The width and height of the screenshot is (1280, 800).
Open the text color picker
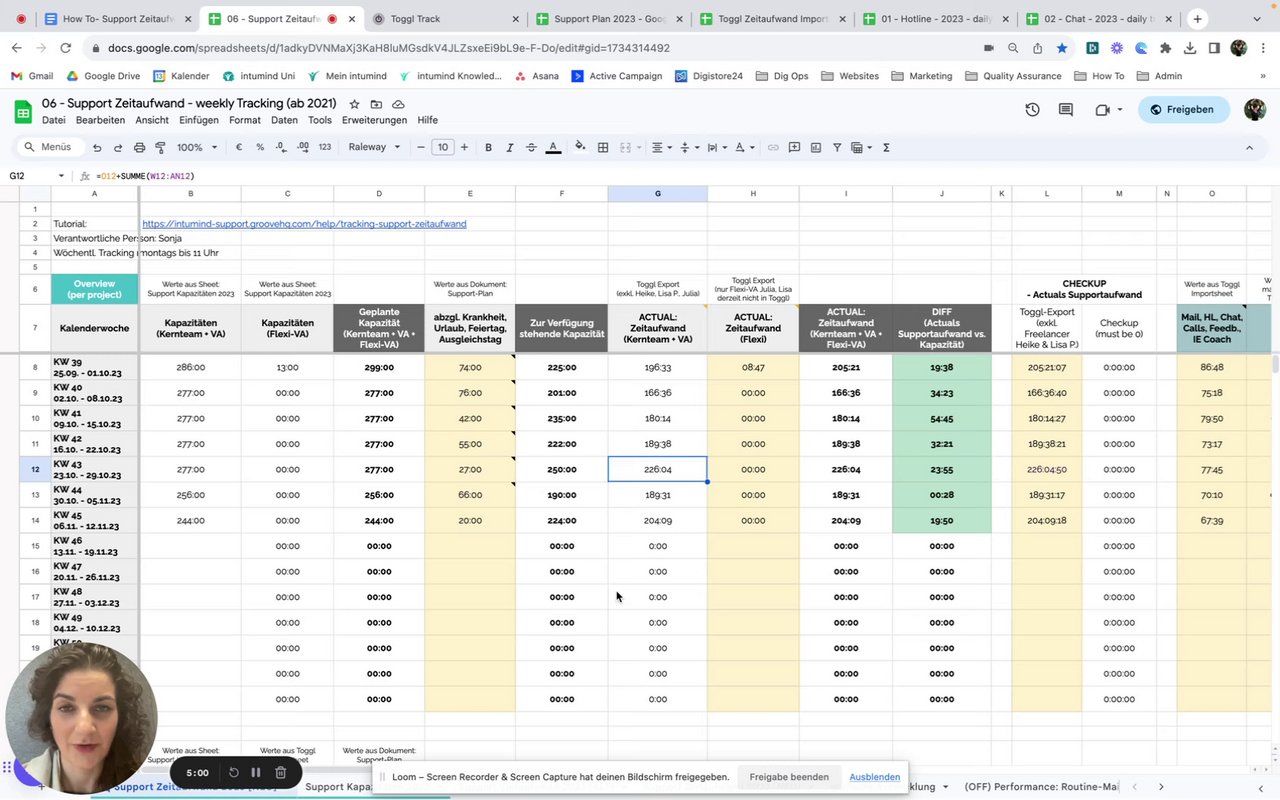tap(553, 147)
